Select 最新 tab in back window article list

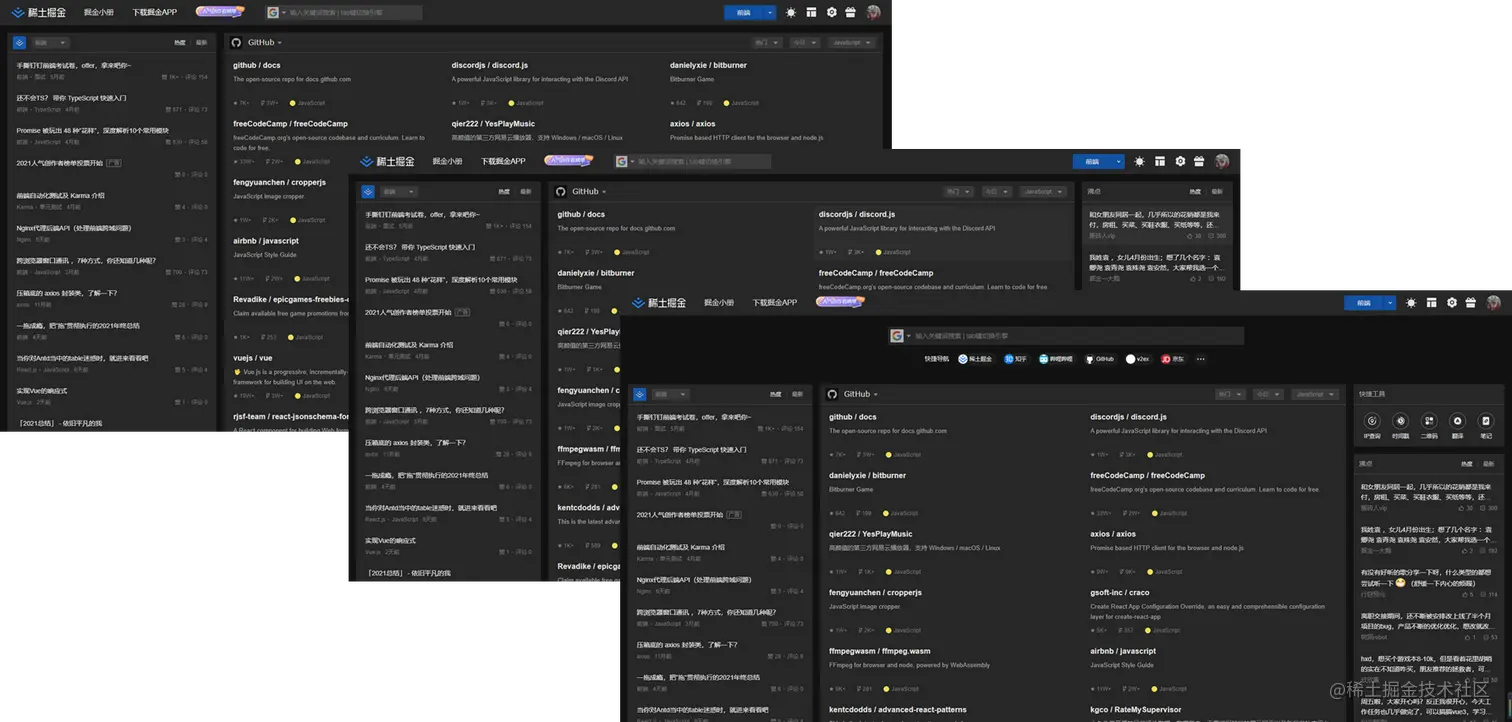pos(202,43)
